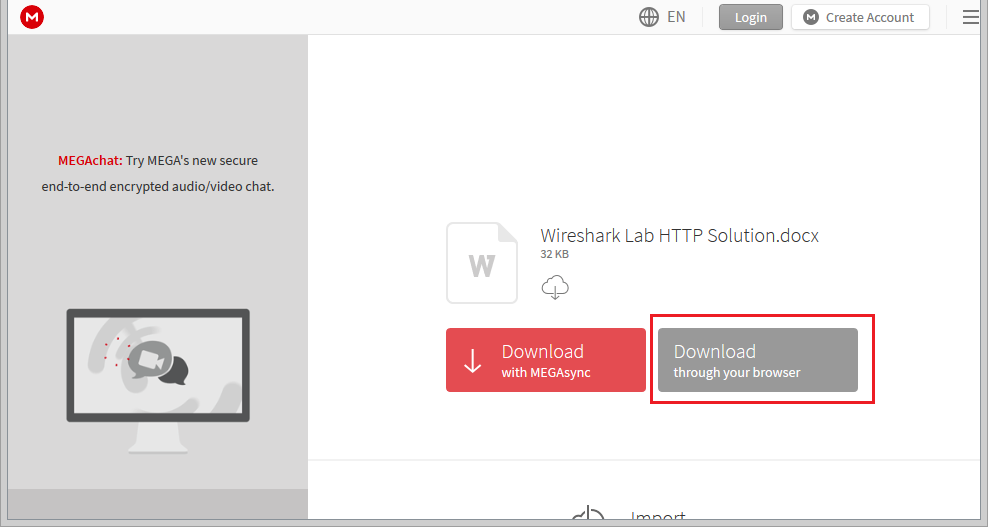The image size is (988, 527).
Task: Click the Login button
Action: click(750, 17)
